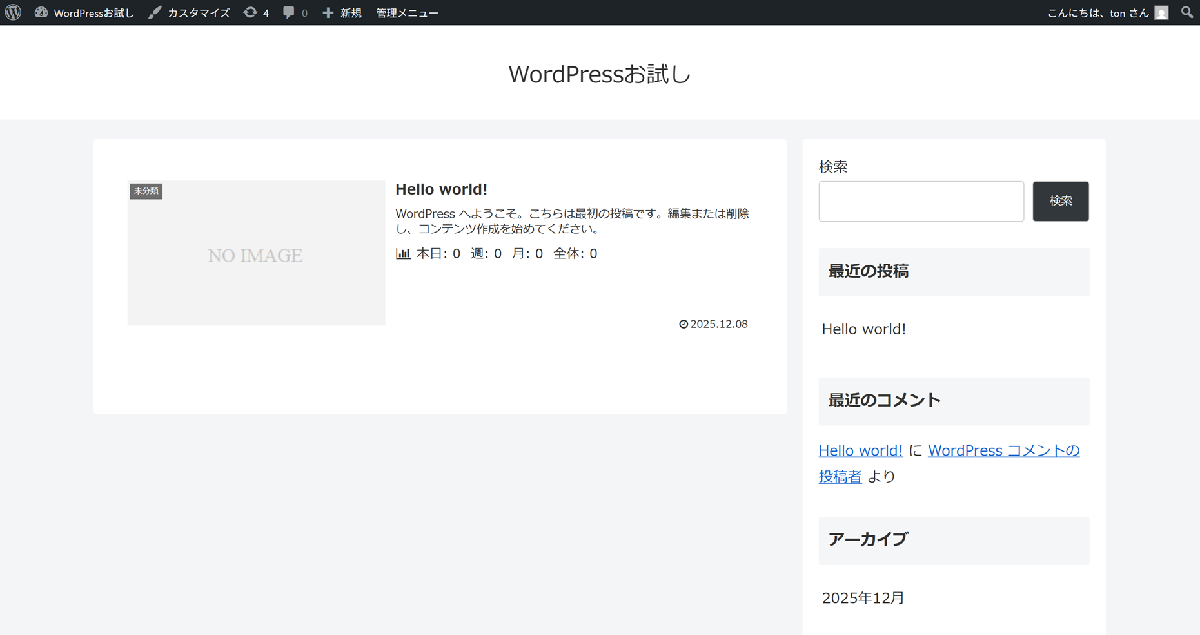Open the 2025年12月 archive link
This screenshot has height=635, width=1200.
[863, 598]
